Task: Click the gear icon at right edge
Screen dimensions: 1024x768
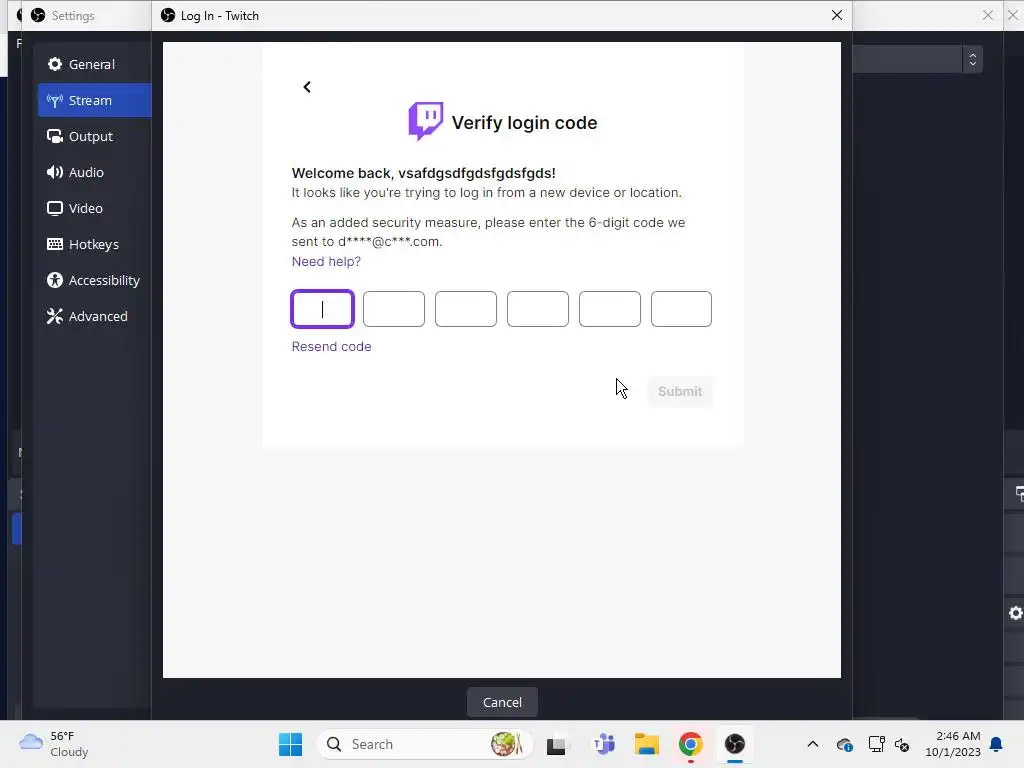Action: pos(1016,613)
